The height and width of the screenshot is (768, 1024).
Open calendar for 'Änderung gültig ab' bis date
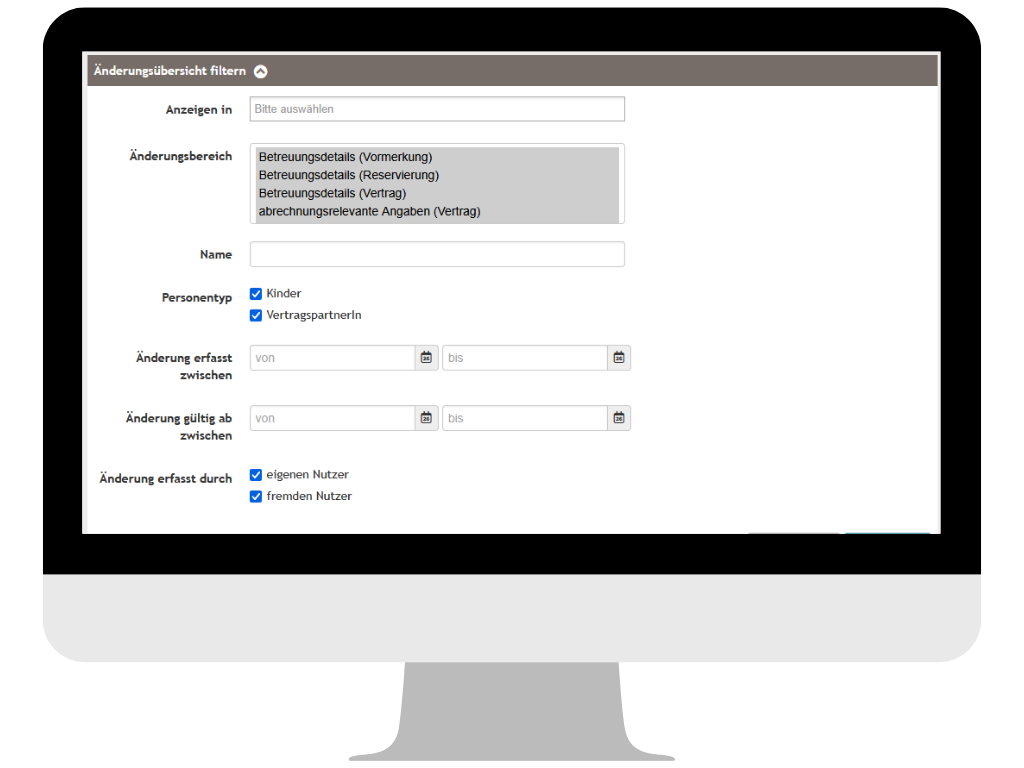point(619,418)
